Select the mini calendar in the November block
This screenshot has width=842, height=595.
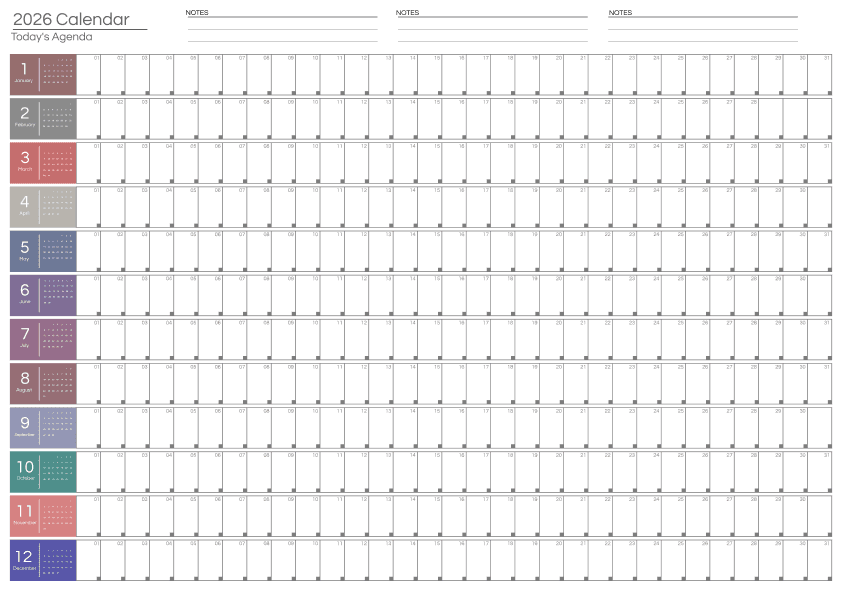(x=58, y=514)
